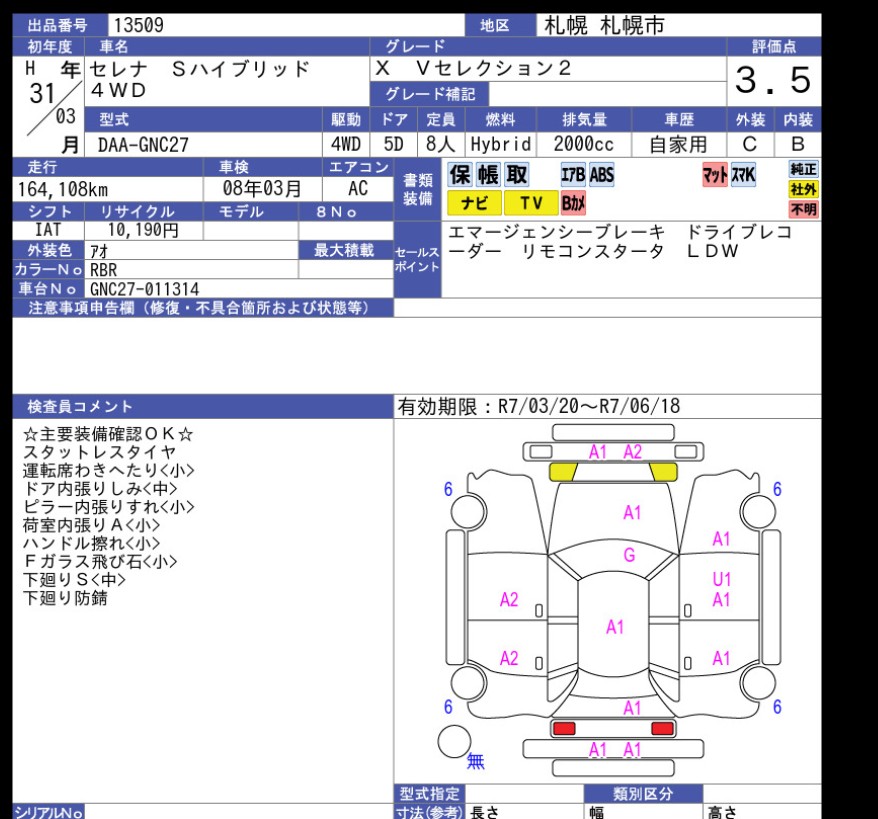Click the drive value 4WD under 駆動
This screenshot has height=819, width=878.
pos(345,144)
